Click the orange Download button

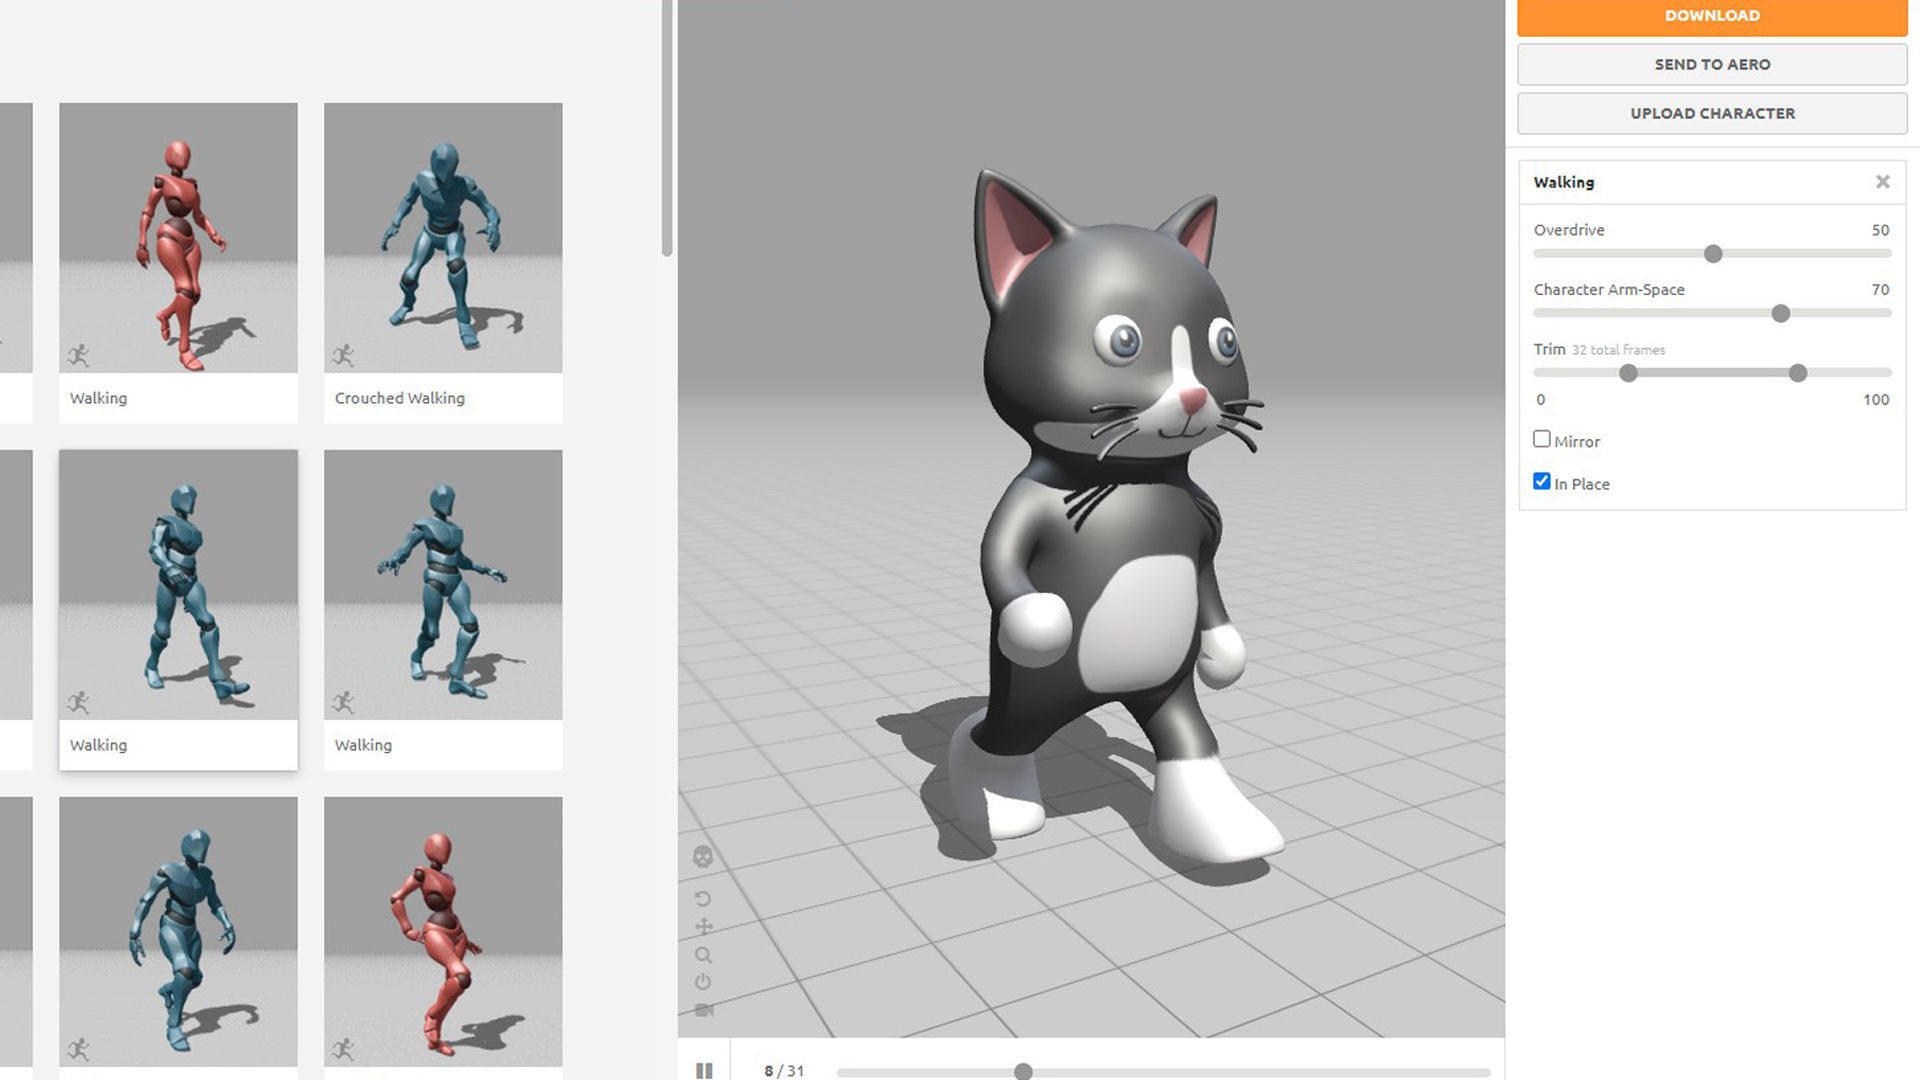(1712, 17)
